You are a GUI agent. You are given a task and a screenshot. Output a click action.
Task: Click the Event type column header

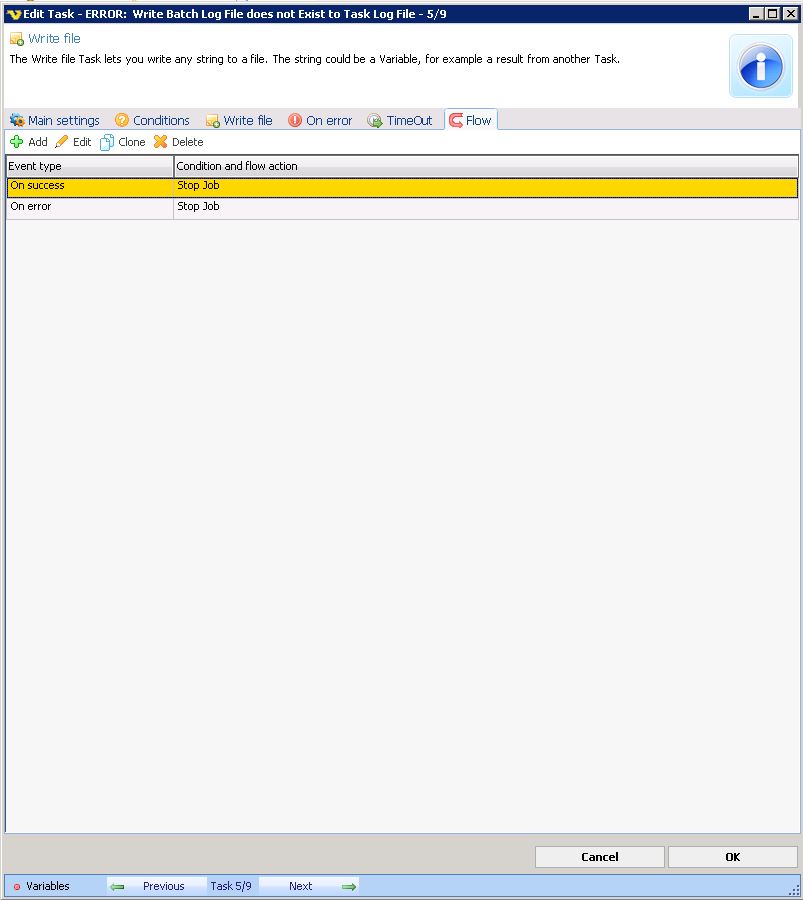point(89,166)
